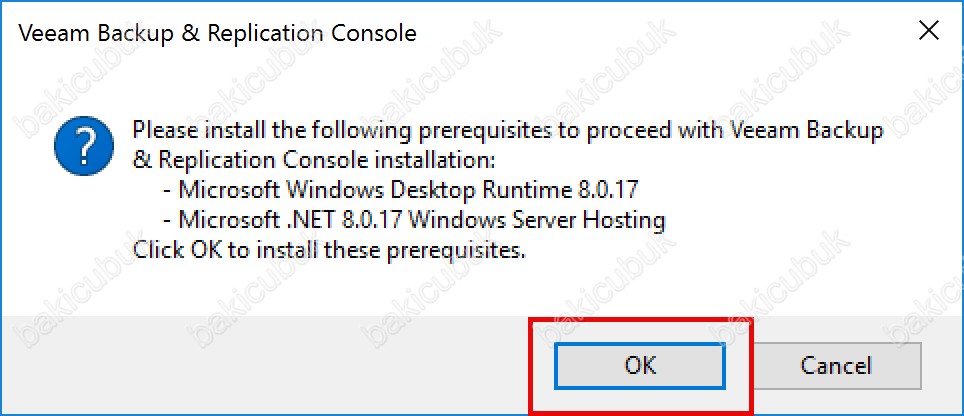Confirm prerequisite installation with OK
This screenshot has height=416, width=964.
point(639,366)
